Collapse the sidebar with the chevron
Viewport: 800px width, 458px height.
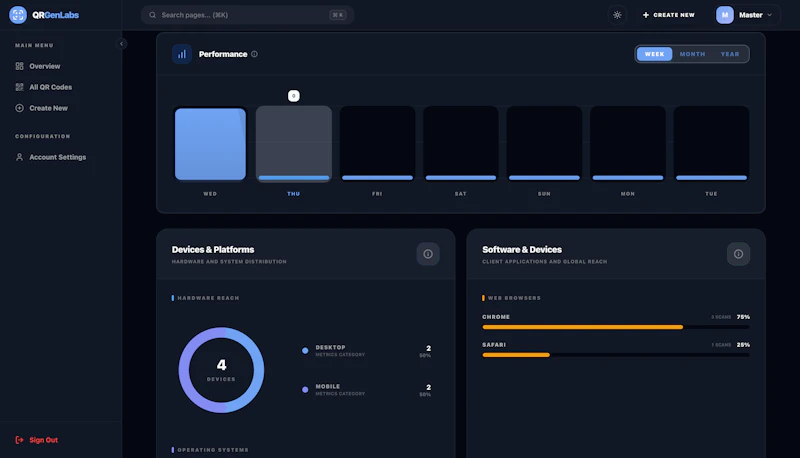(121, 44)
